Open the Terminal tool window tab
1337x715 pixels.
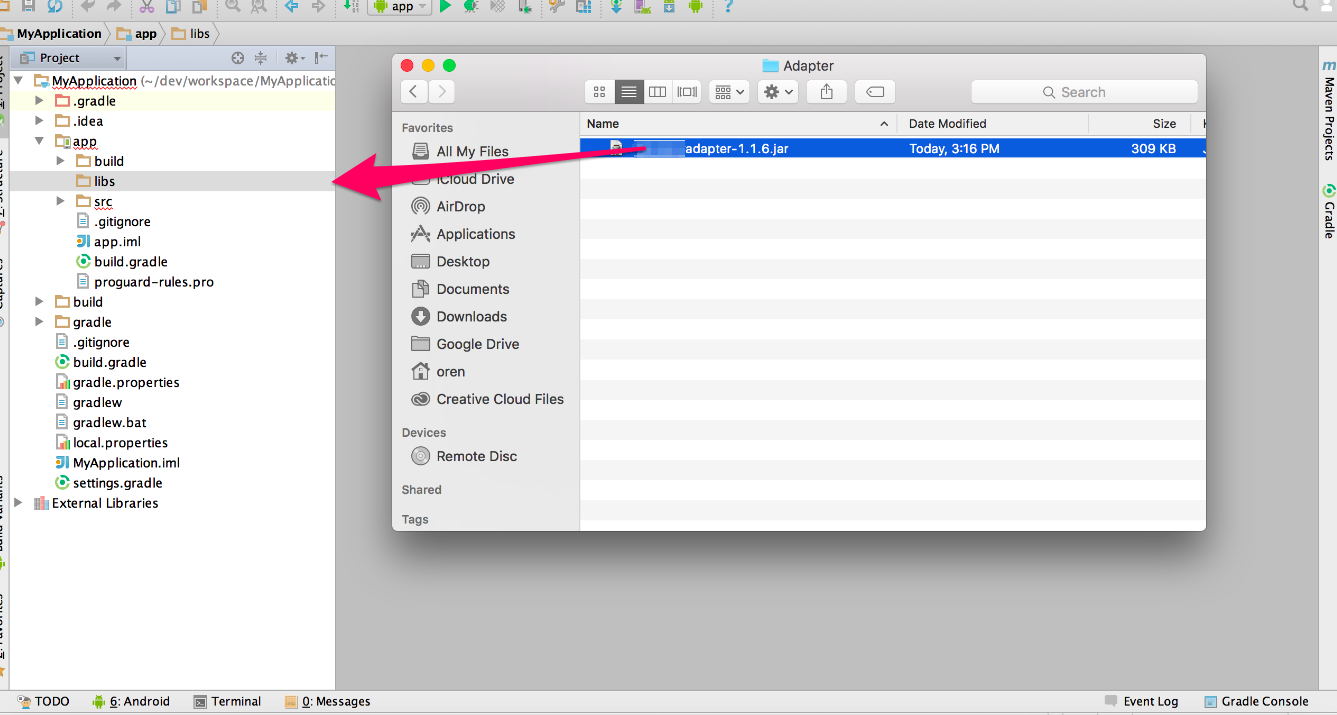[x=227, y=701]
